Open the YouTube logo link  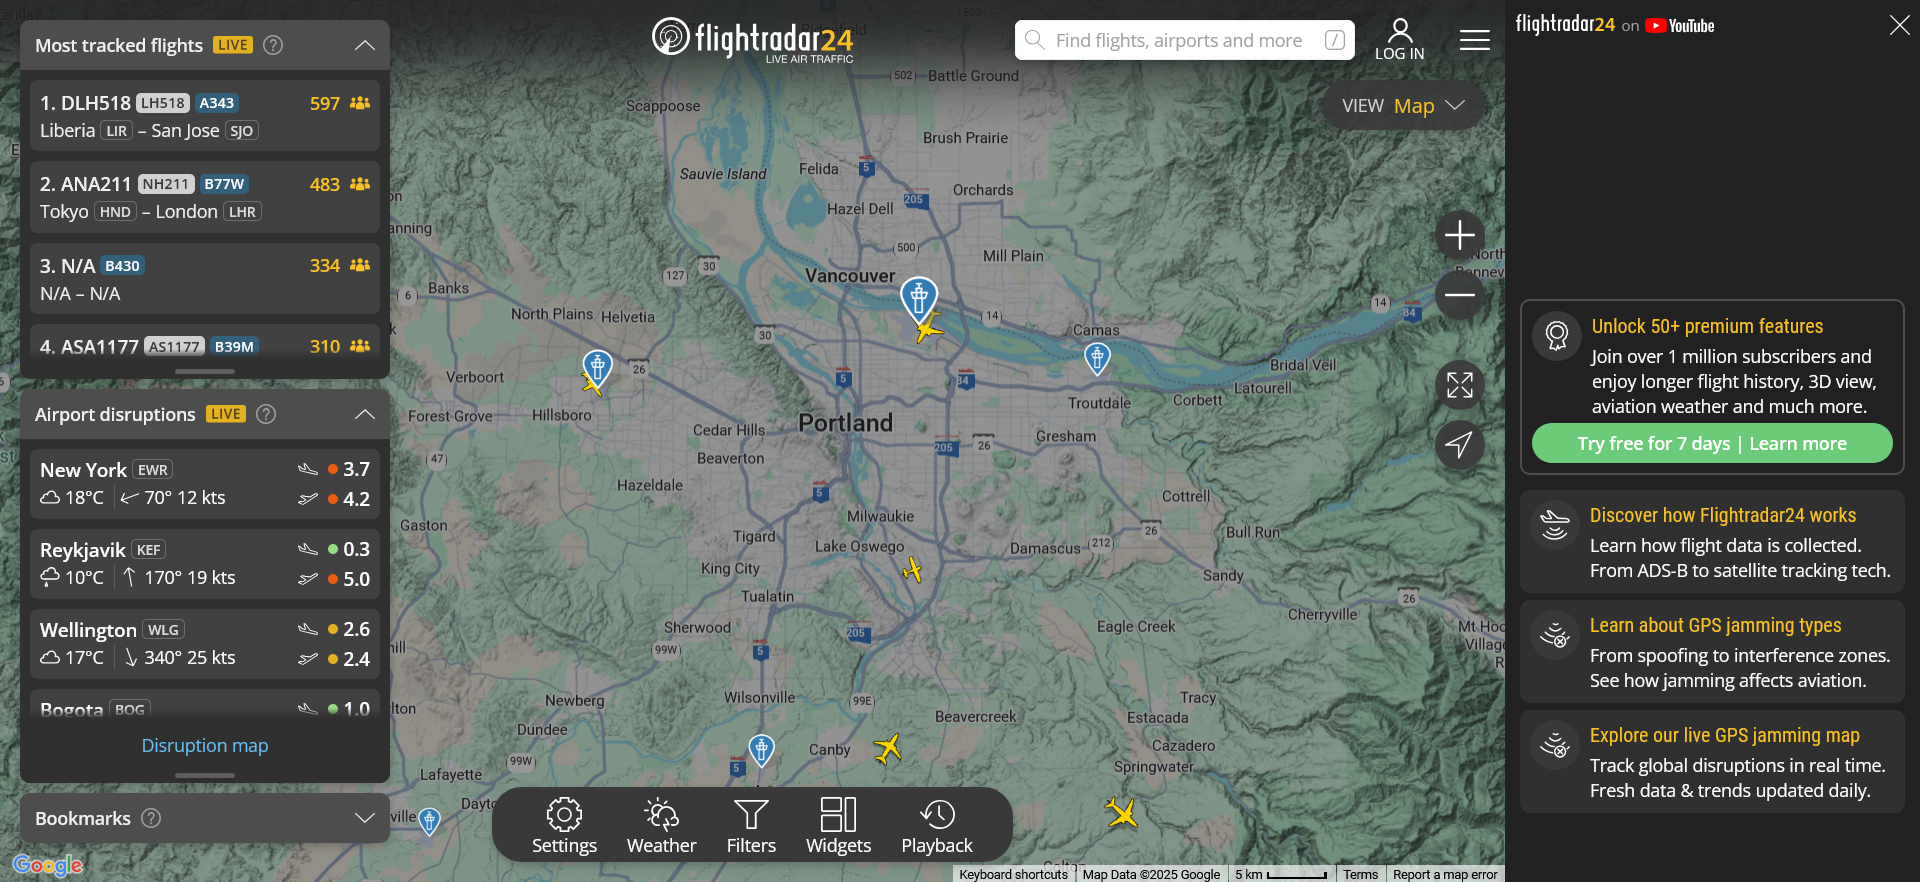[1680, 26]
